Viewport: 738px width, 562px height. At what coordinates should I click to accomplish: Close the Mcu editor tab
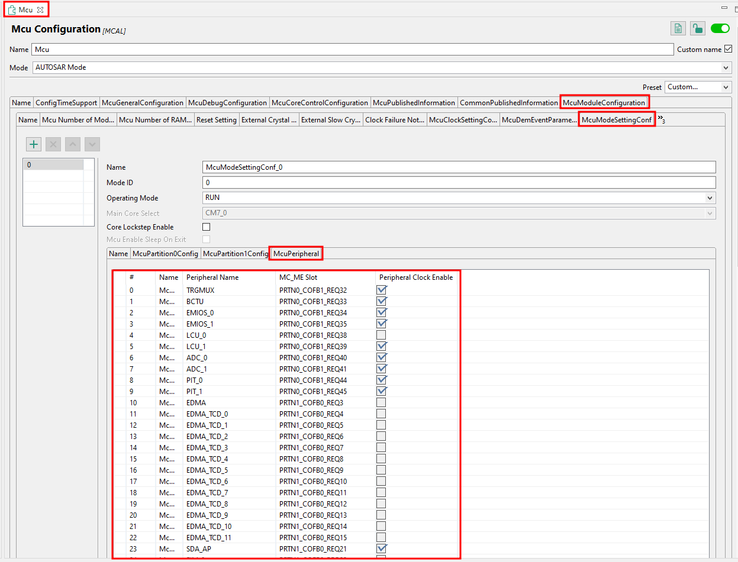(x=40, y=9)
